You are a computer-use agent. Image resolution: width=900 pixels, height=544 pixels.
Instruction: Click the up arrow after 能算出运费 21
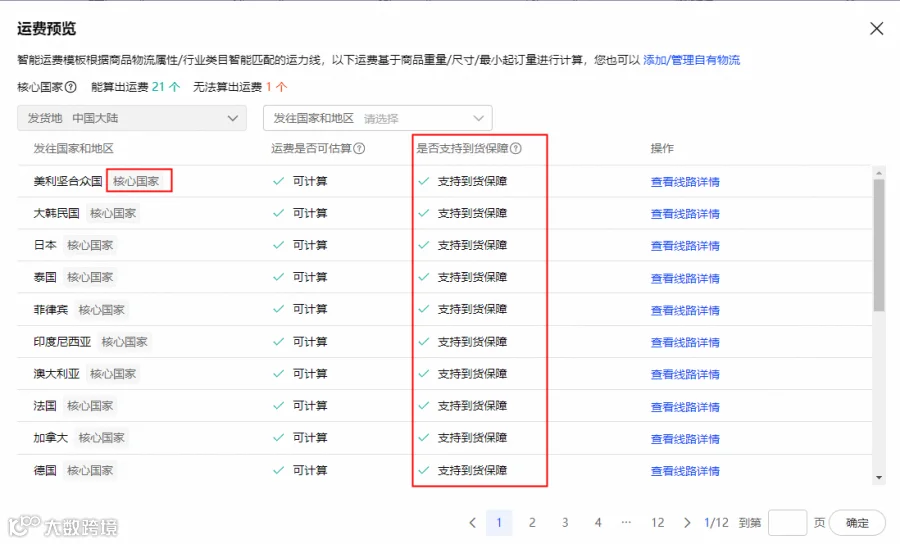point(174,87)
